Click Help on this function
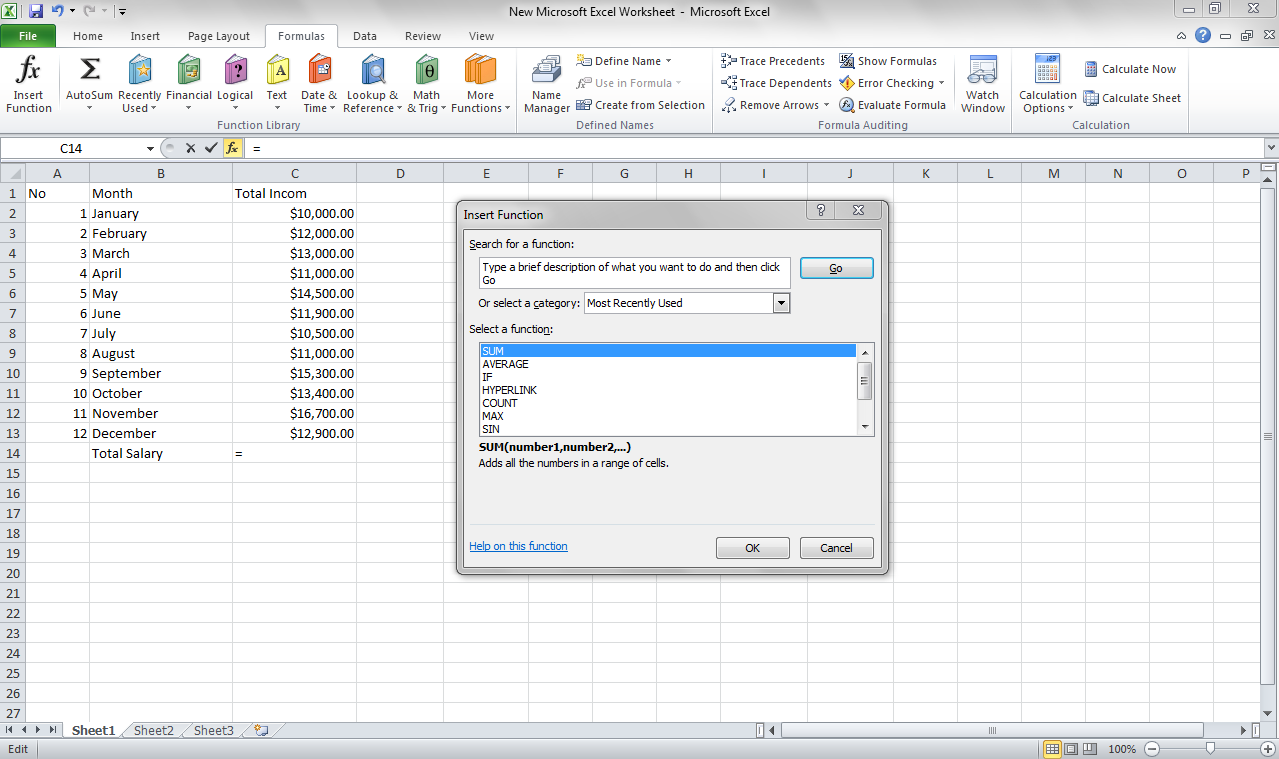The width and height of the screenshot is (1279, 759). click(x=518, y=546)
